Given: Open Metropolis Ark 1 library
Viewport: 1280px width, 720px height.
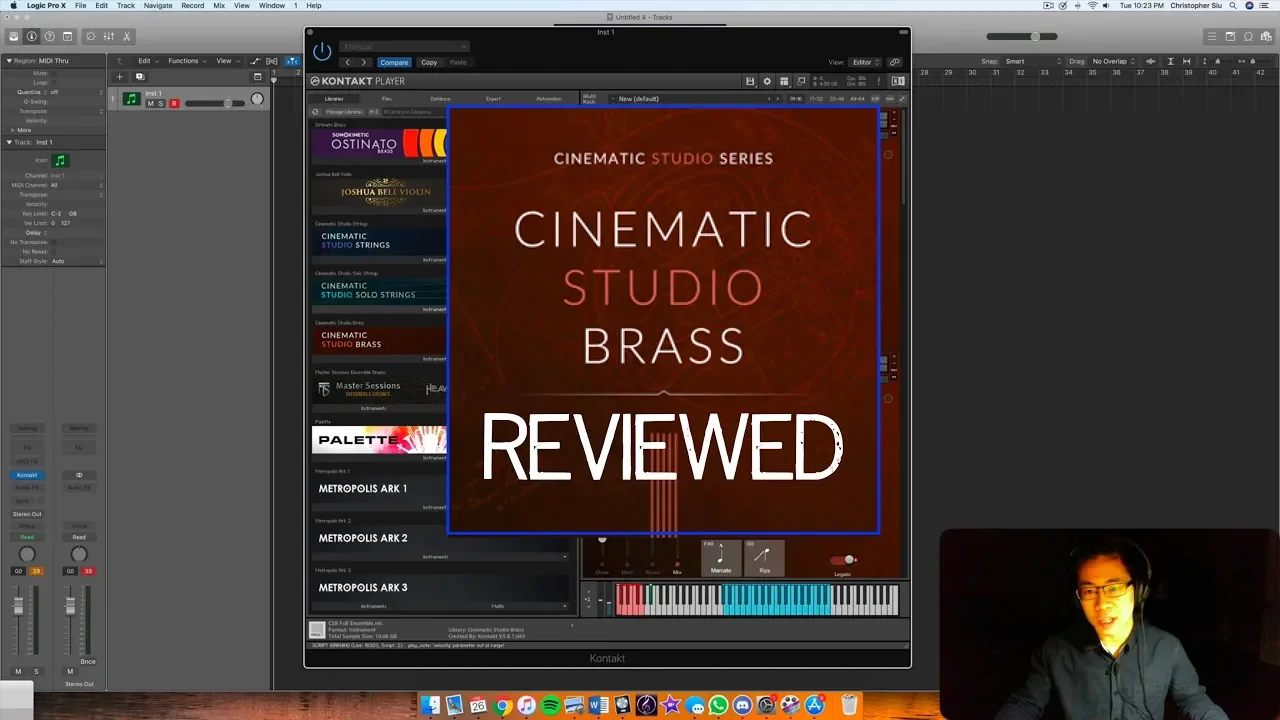Looking at the screenshot, I should pyautogui.click(x=439, y=489).
